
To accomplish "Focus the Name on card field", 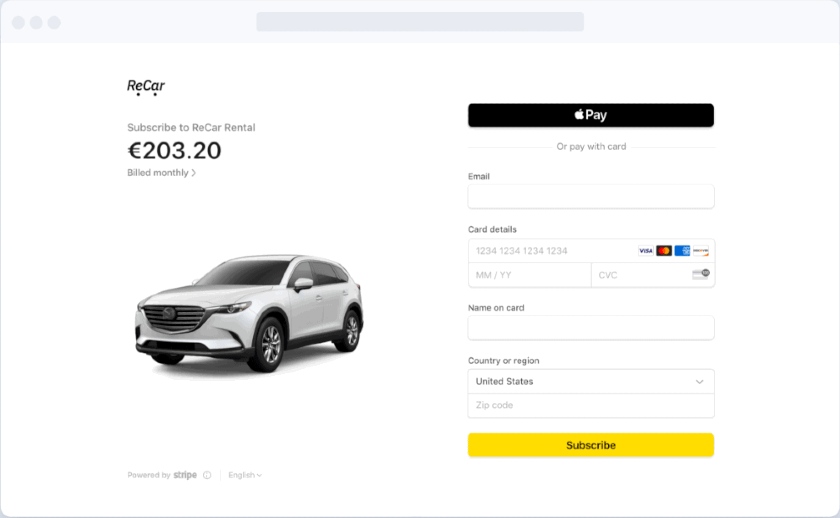I will 591,328.
